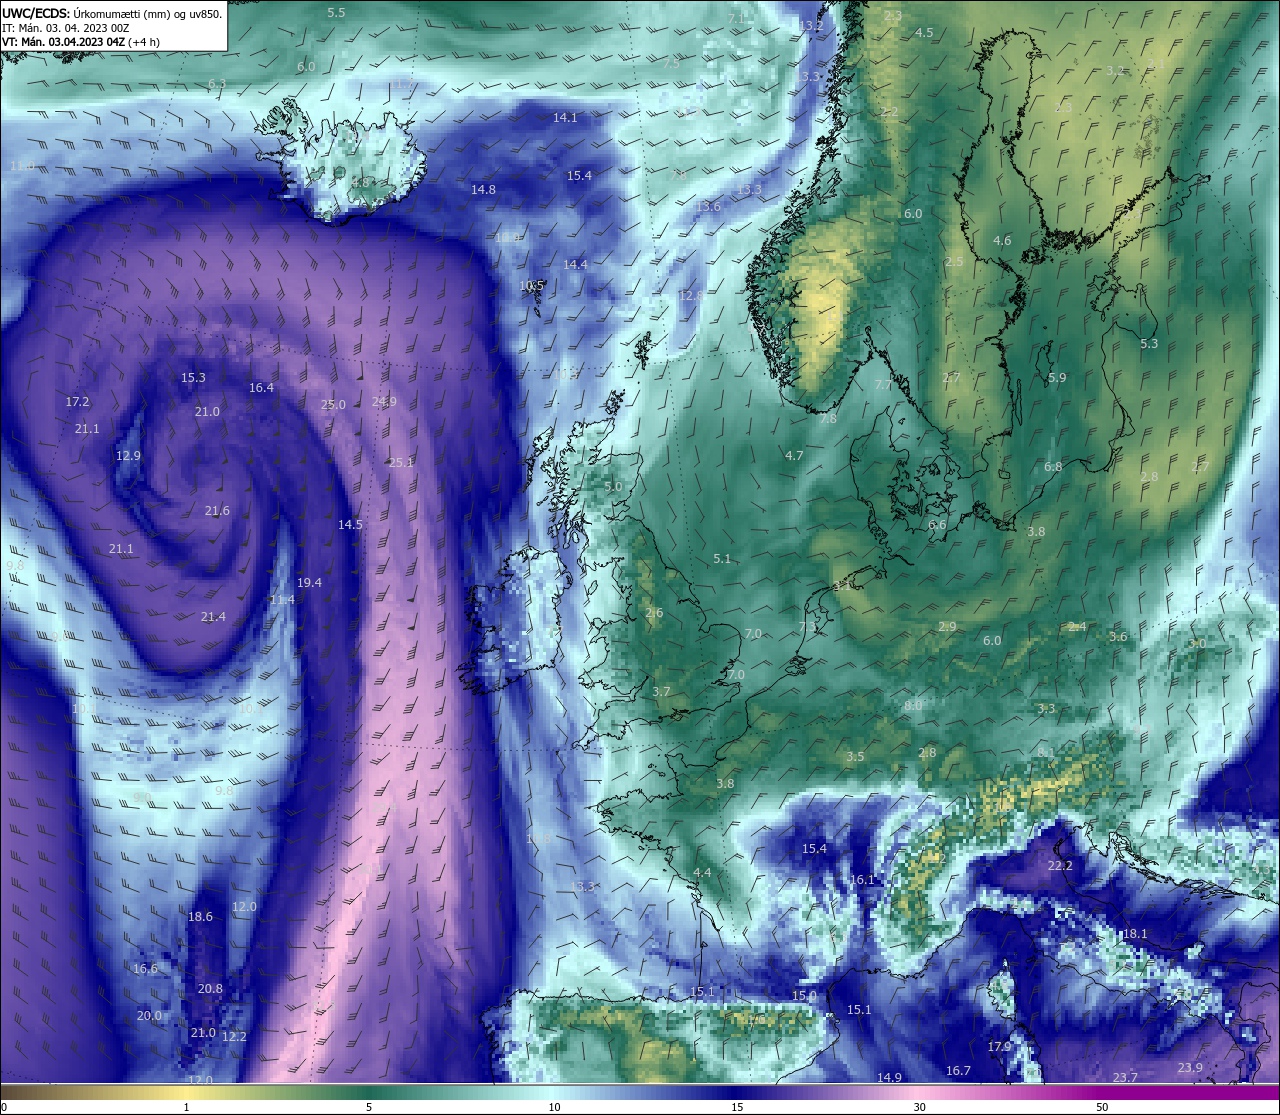Click the 12.2 value on the map
Viewport: 1280px width, 1115px height.
[234, 1037]
